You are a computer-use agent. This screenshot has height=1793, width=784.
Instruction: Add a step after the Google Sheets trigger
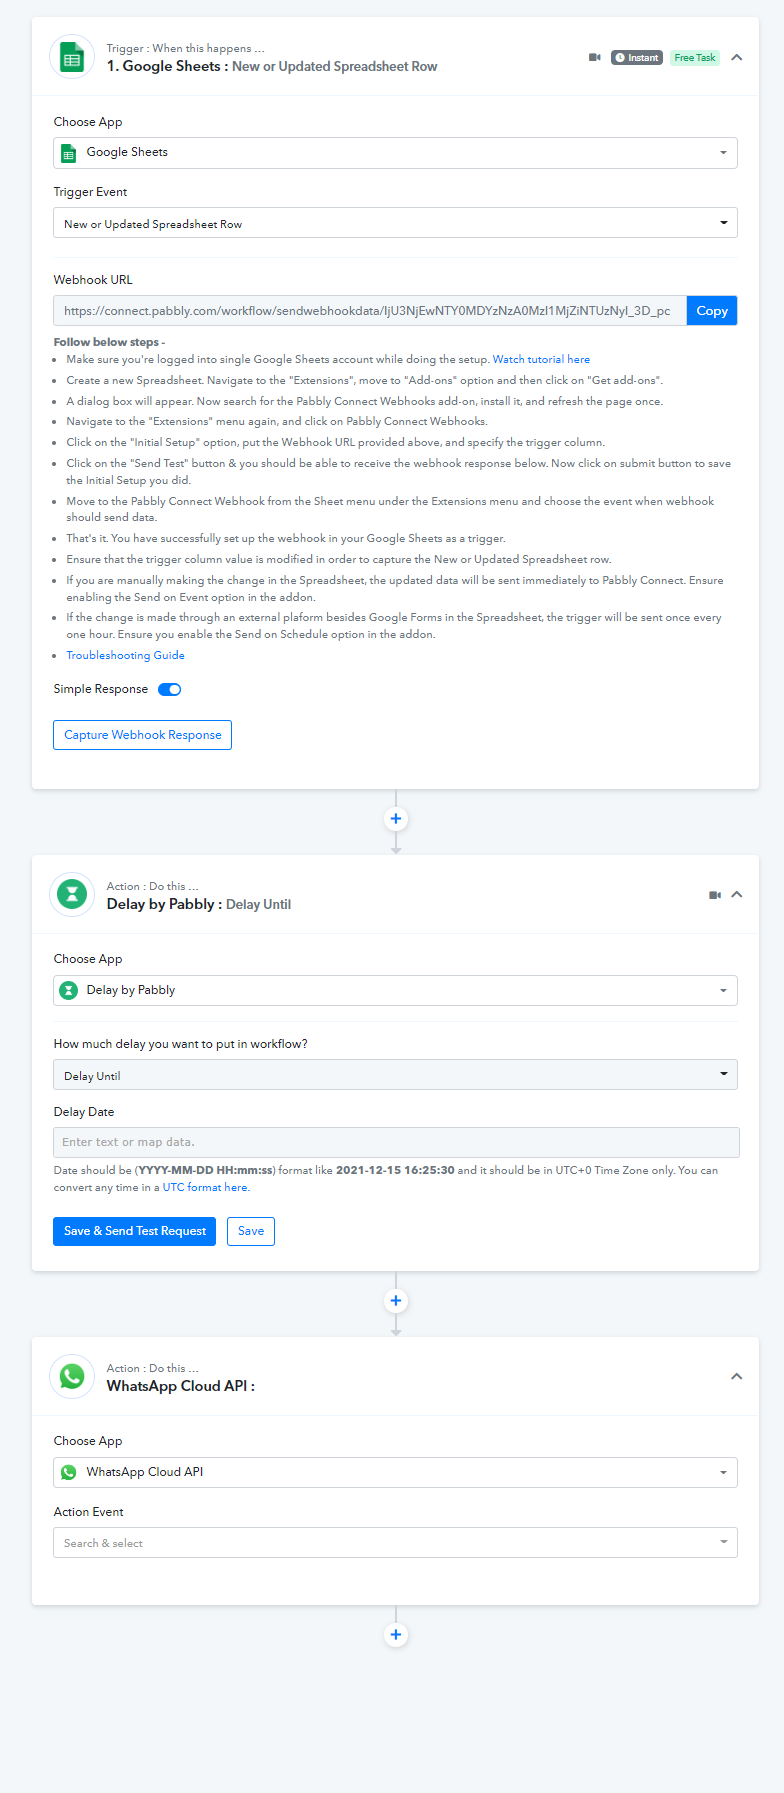click(396, 819)
